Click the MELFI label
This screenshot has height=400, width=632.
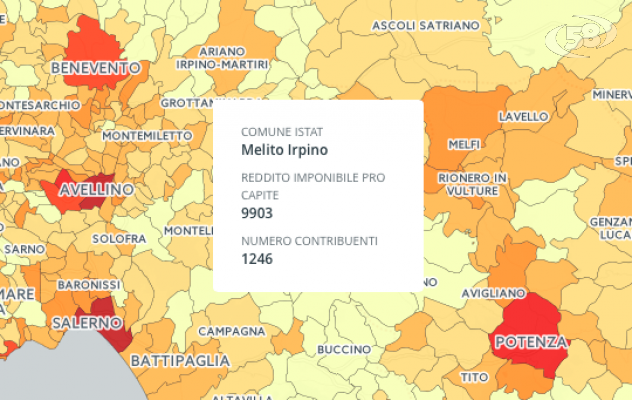[464, 144]
